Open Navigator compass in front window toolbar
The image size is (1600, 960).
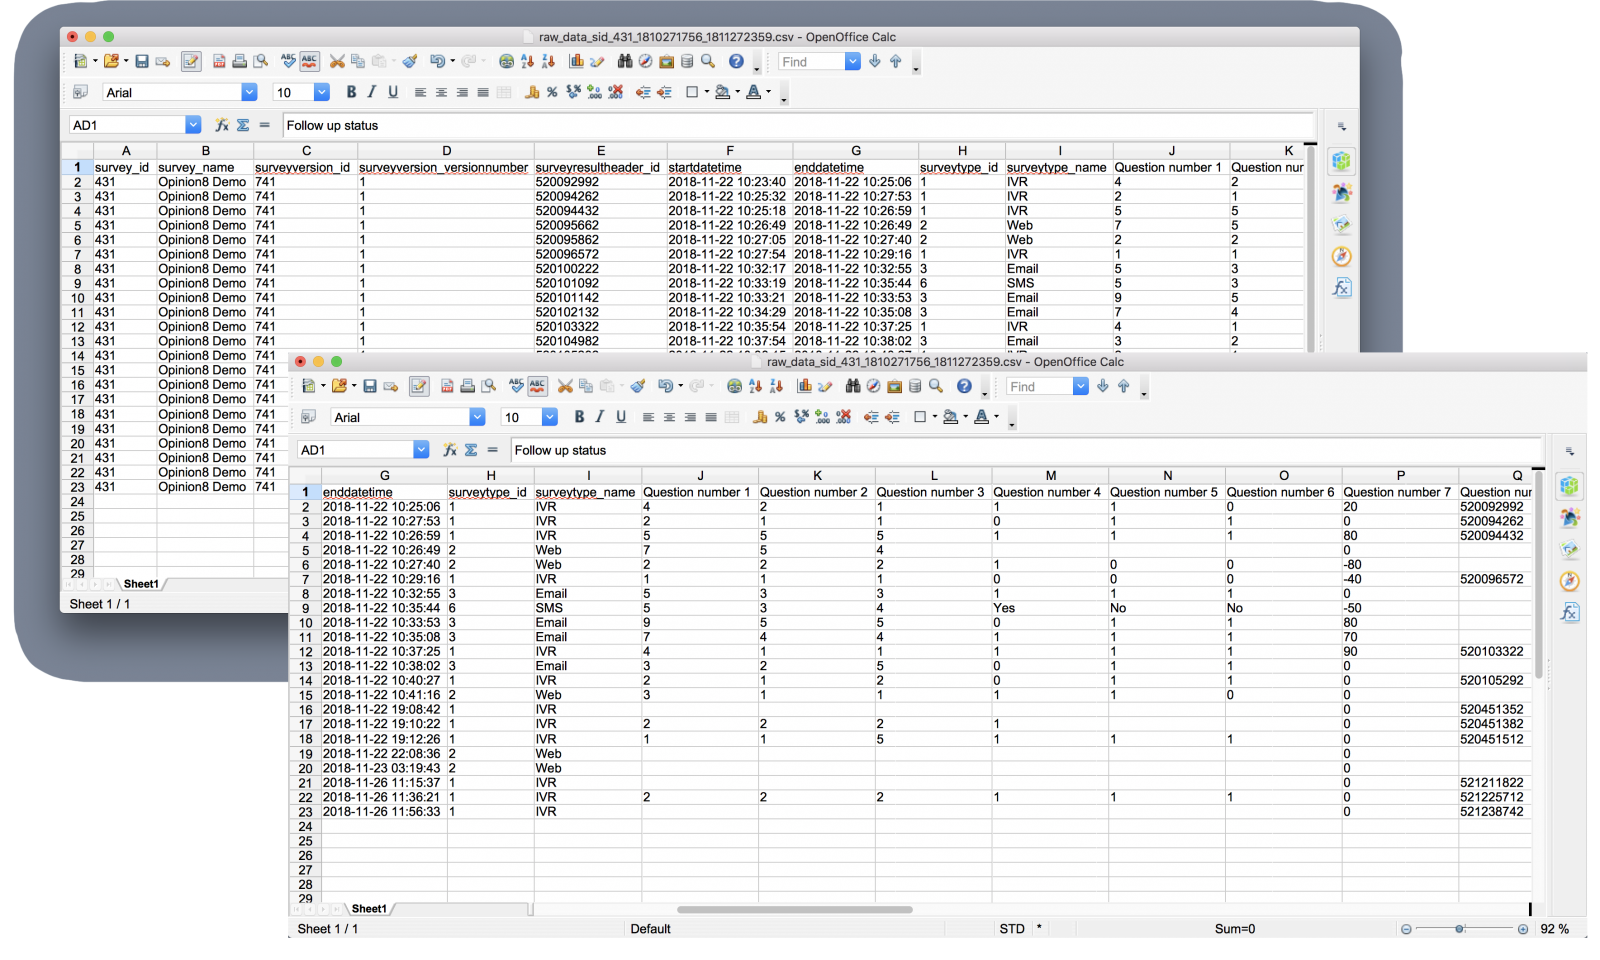coord(873,387)
